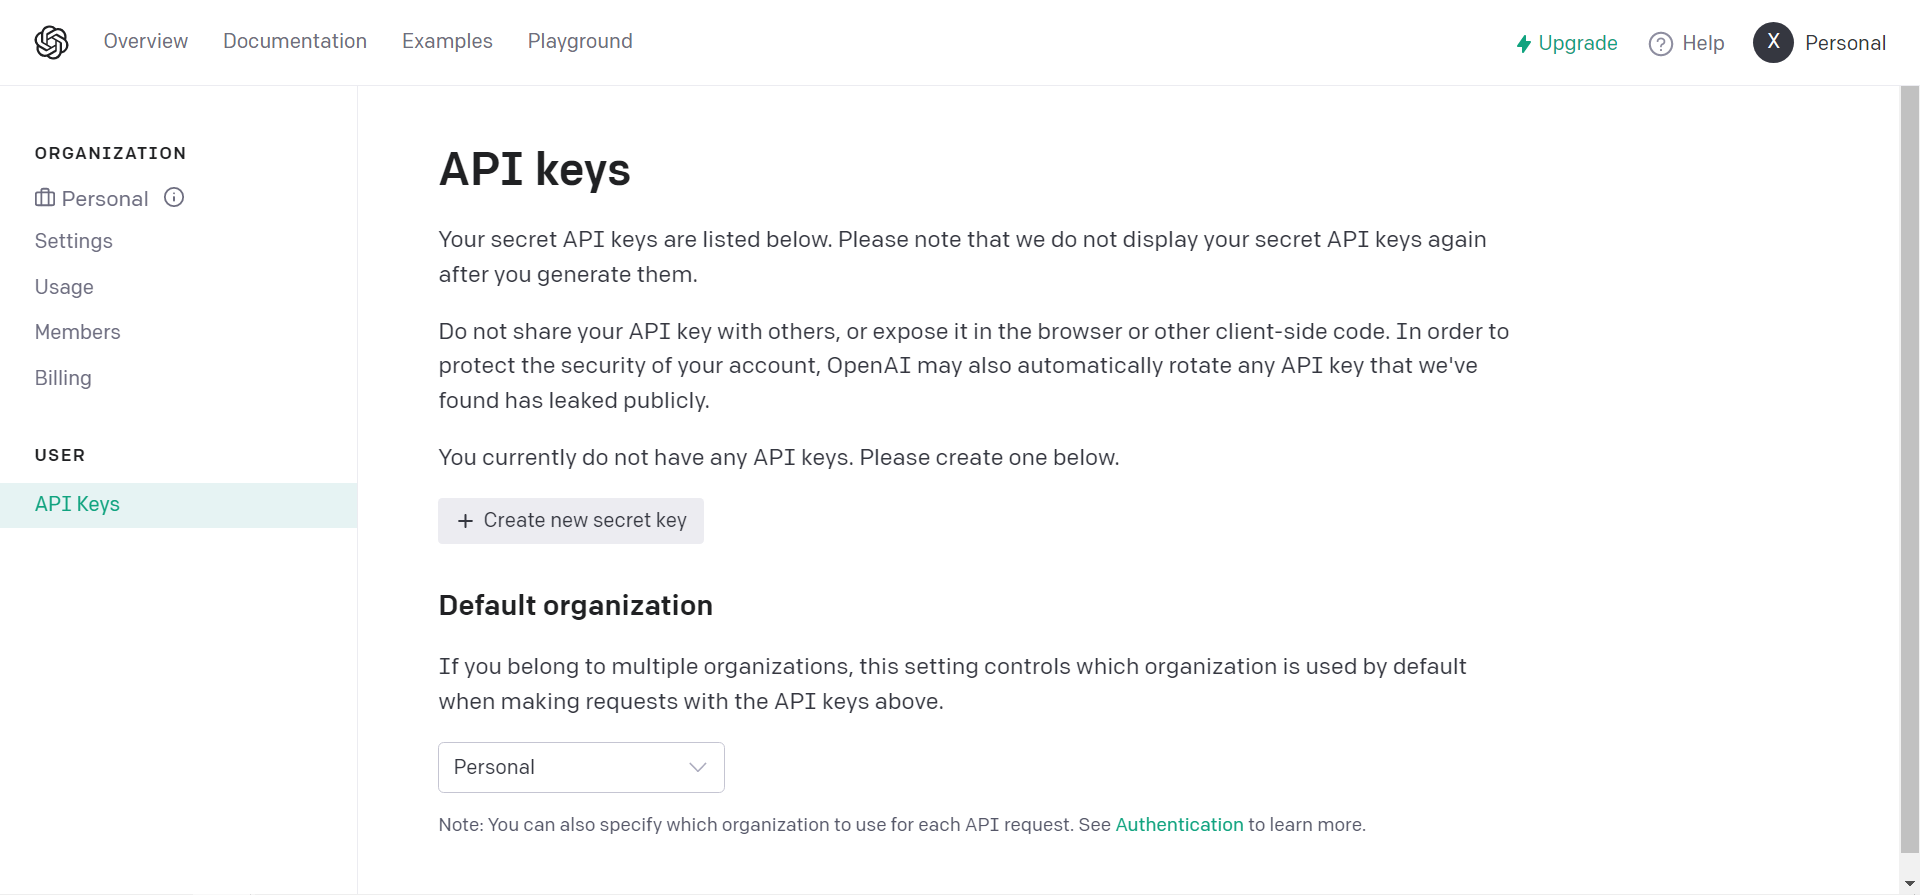Click the lightning bolt Upgrade icon
This screenshot has height=895, width=1920.
pyautogui.click(x=1523, y=43)
